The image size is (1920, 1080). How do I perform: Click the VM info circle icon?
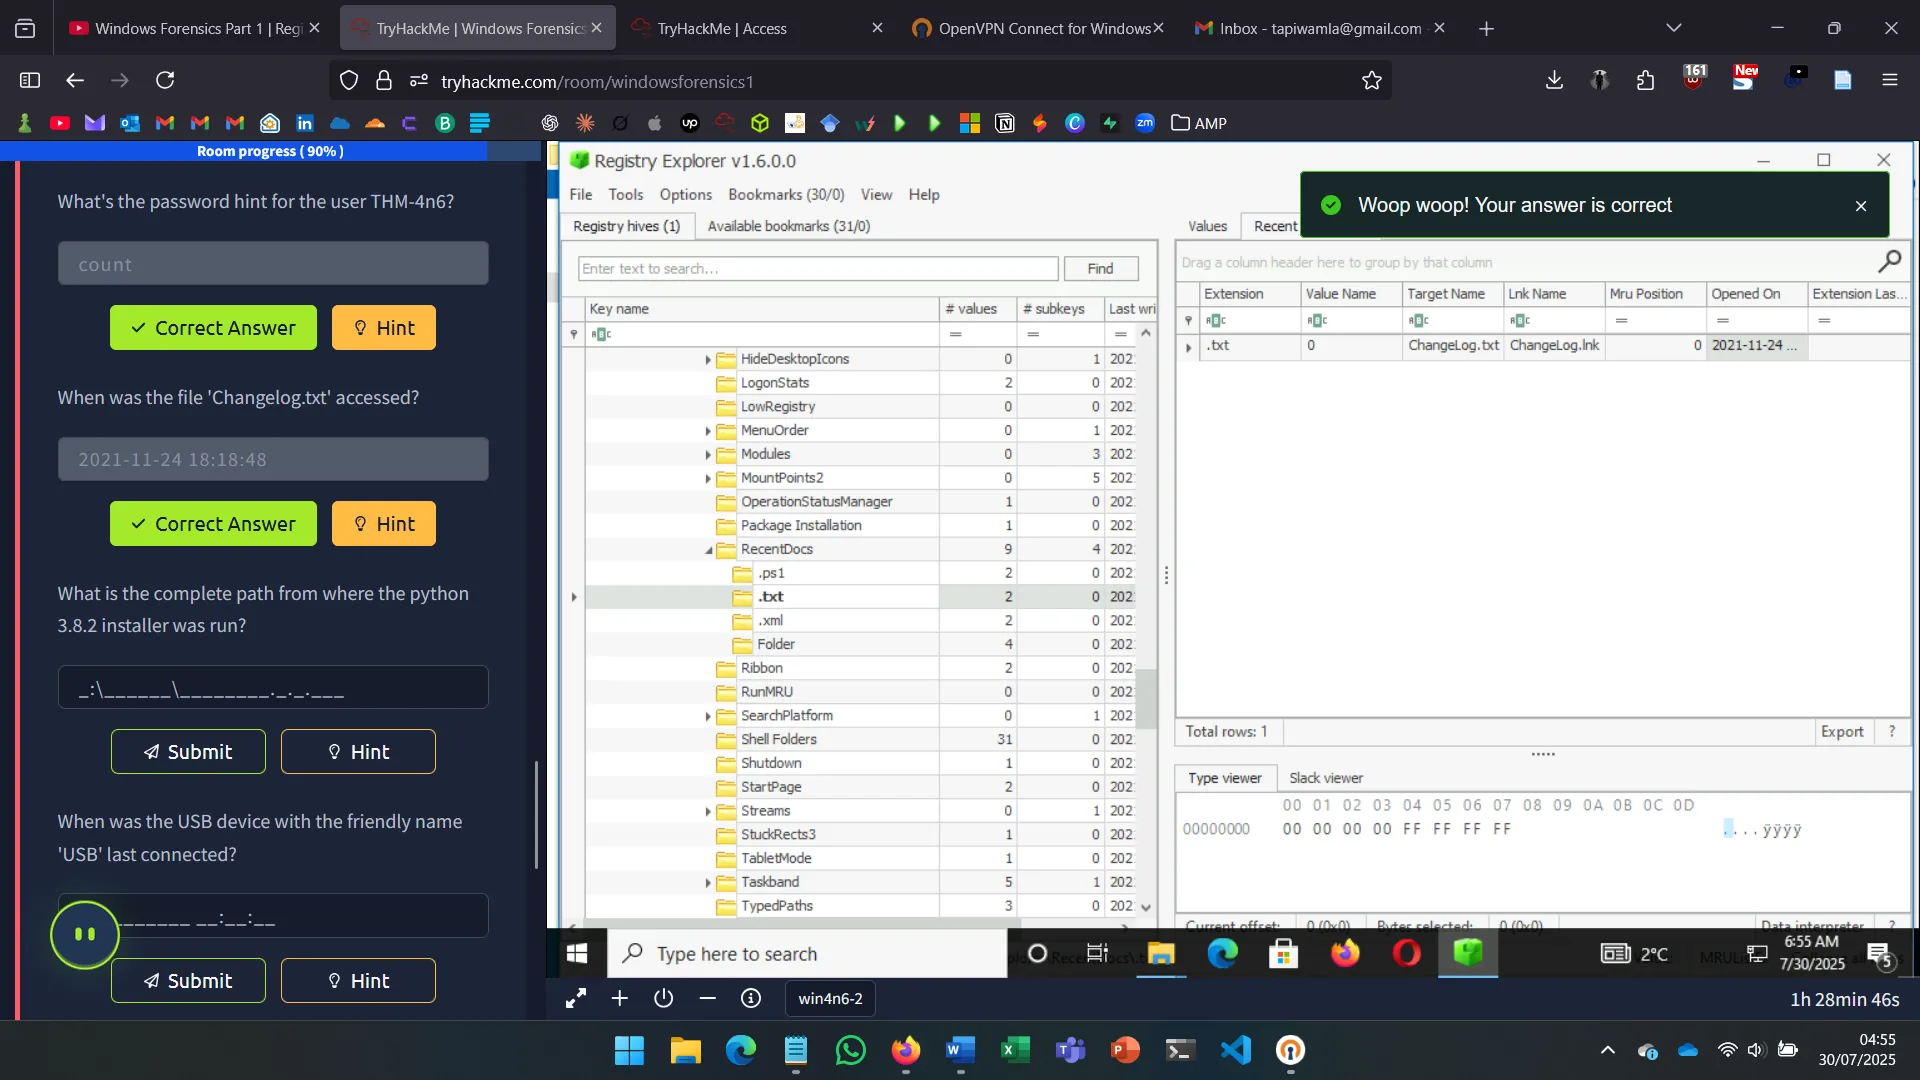751,998
